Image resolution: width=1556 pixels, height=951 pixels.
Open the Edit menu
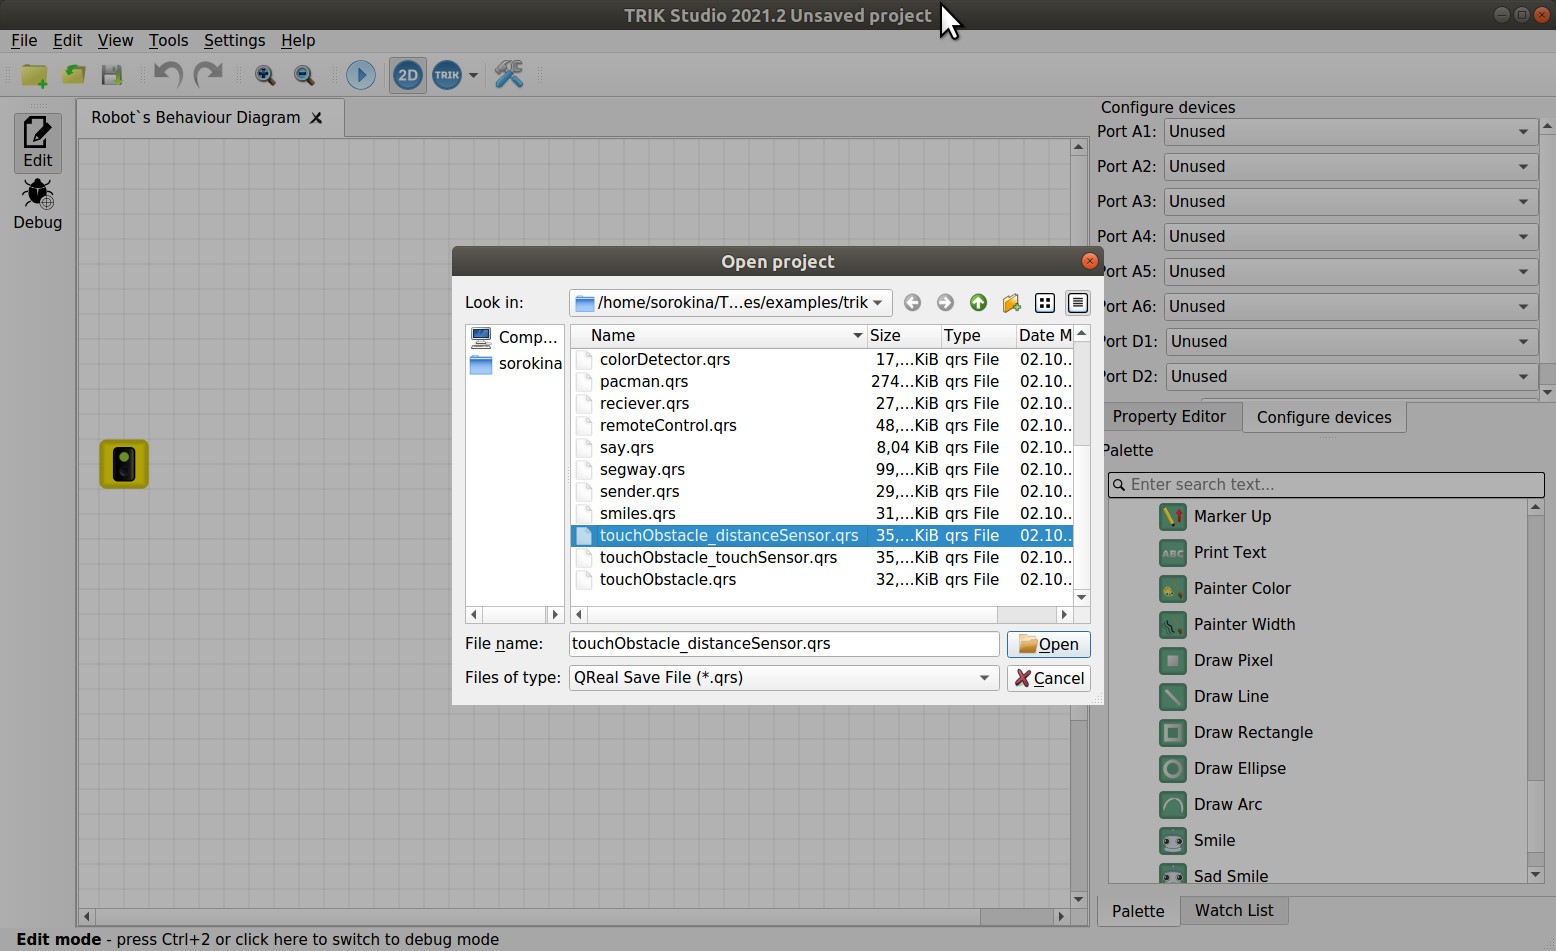(67, 41)
